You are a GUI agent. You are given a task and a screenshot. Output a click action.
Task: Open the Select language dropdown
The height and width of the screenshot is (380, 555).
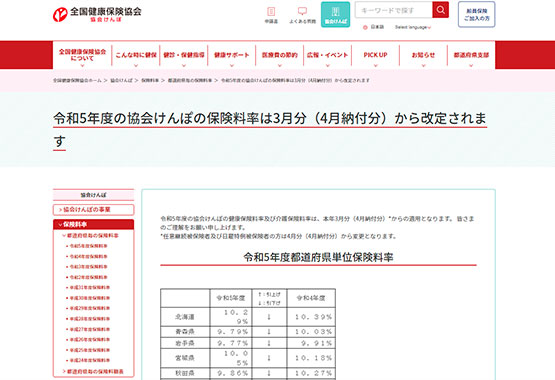tap(413, 27)
